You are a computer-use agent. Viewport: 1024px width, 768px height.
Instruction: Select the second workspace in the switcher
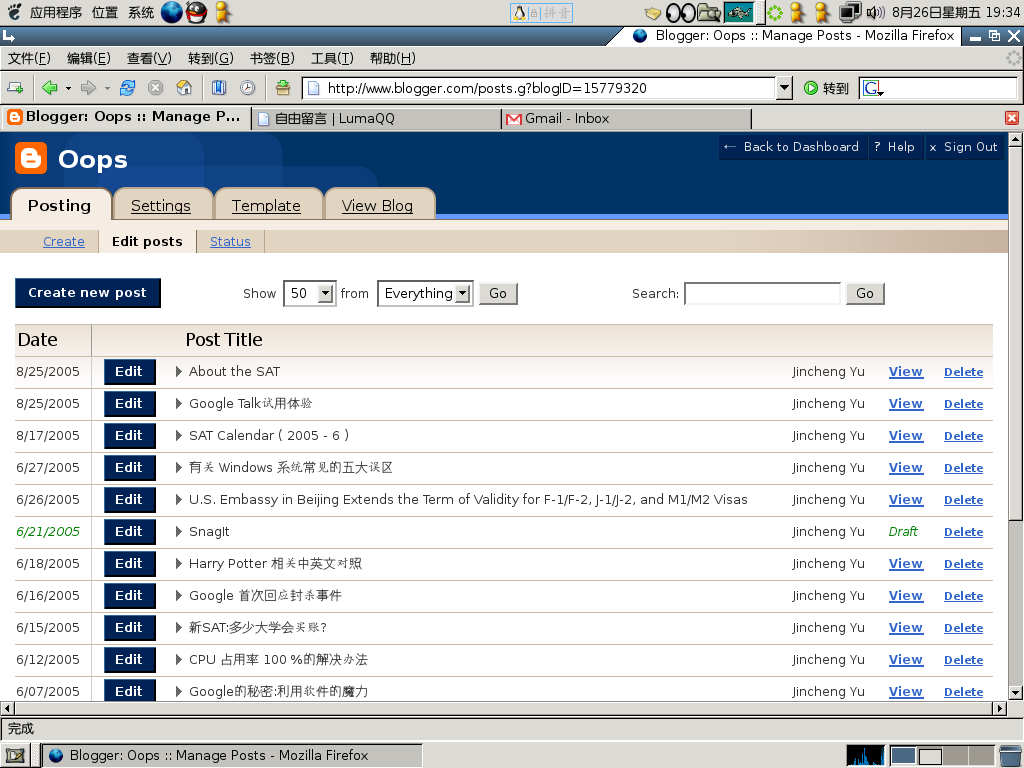pos(930,756)
